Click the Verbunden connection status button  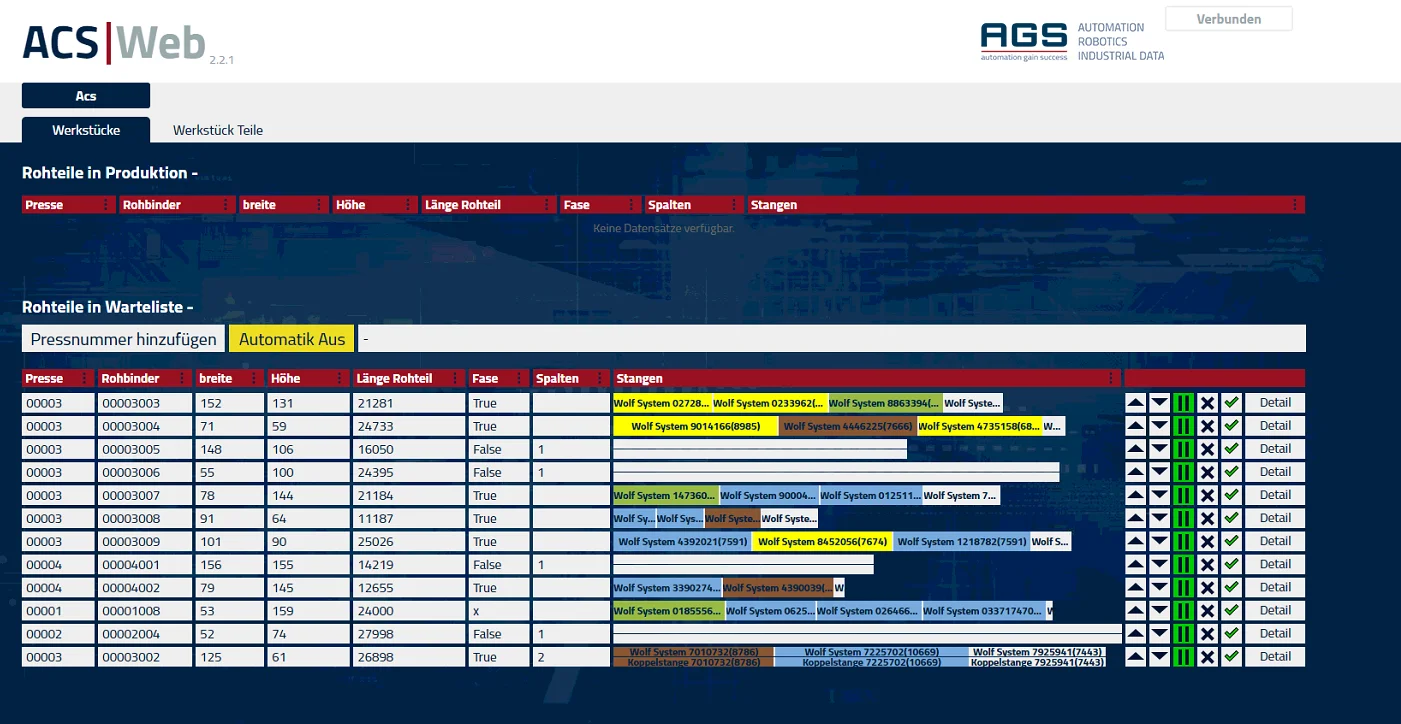1229,19
